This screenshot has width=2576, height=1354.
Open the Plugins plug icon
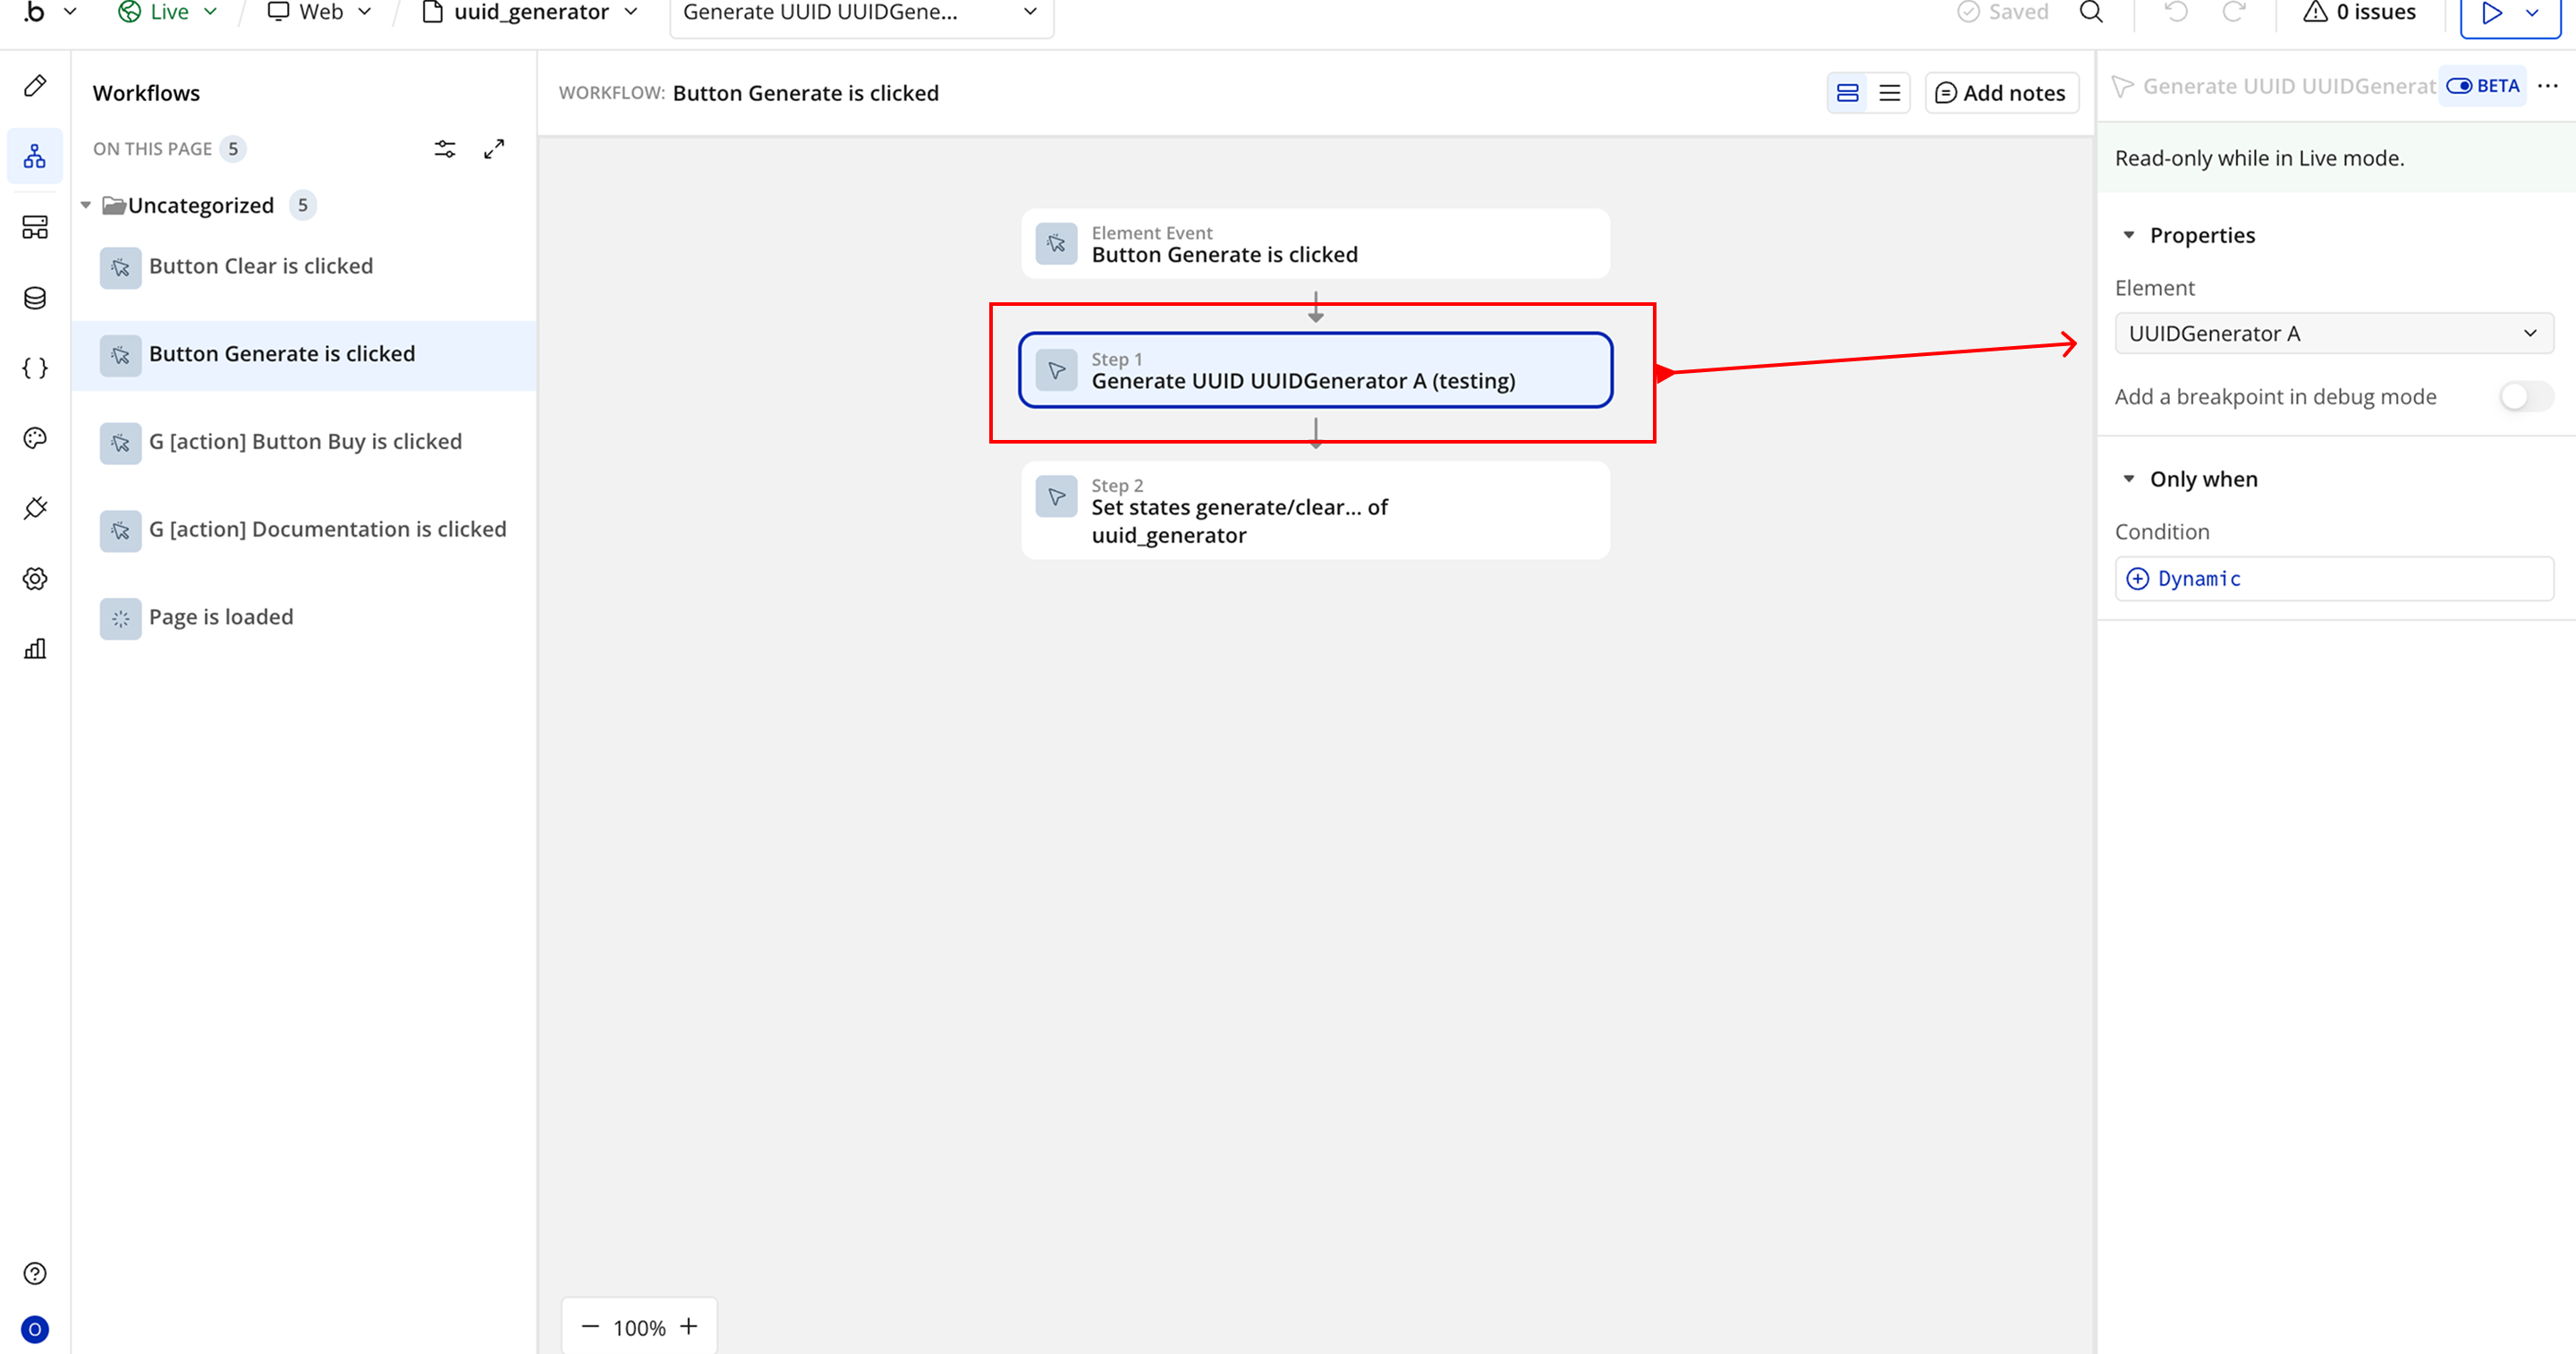35,508
